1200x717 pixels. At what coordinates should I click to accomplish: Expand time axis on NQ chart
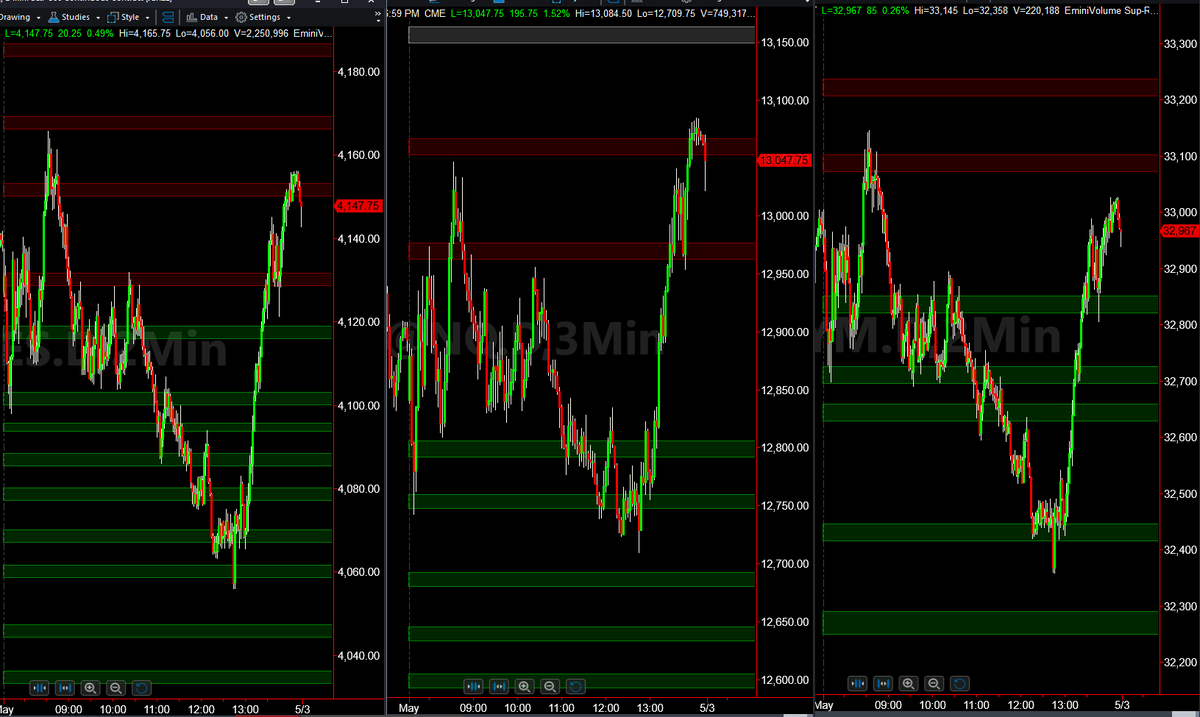(x=499, y=686)
